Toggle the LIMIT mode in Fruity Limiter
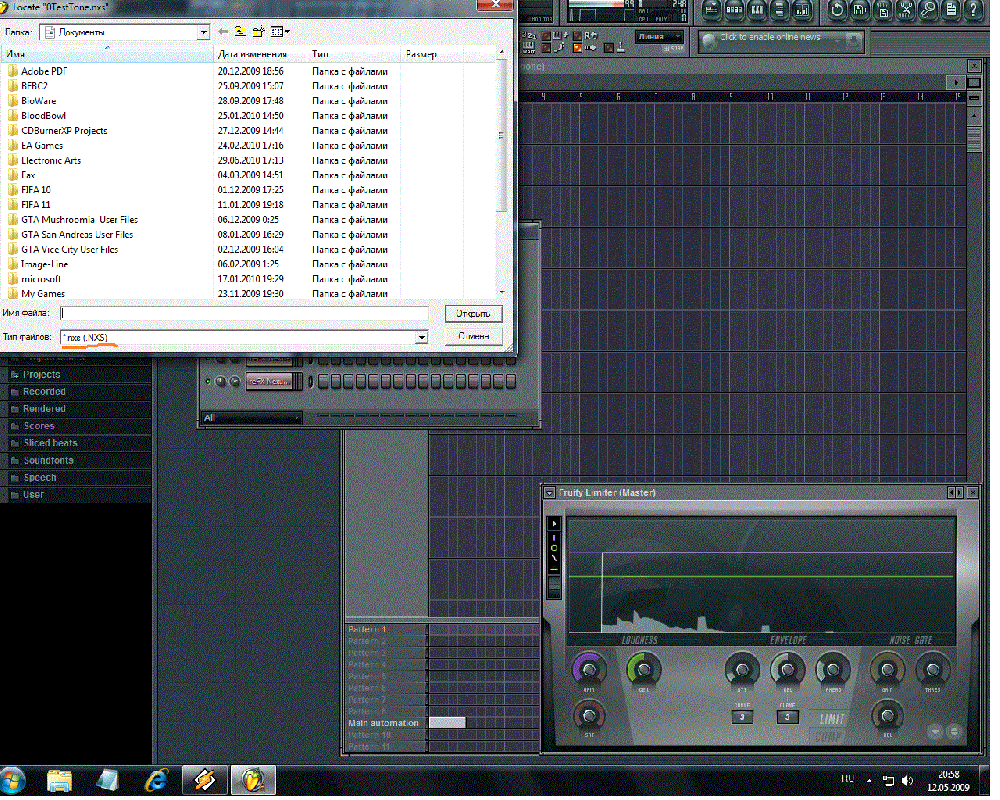1000x800 pixels. coord(832,720)
